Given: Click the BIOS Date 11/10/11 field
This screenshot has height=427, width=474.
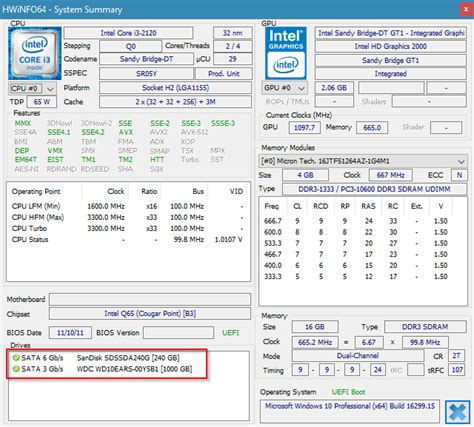Looking at the screenshot, I should point(70,333).
